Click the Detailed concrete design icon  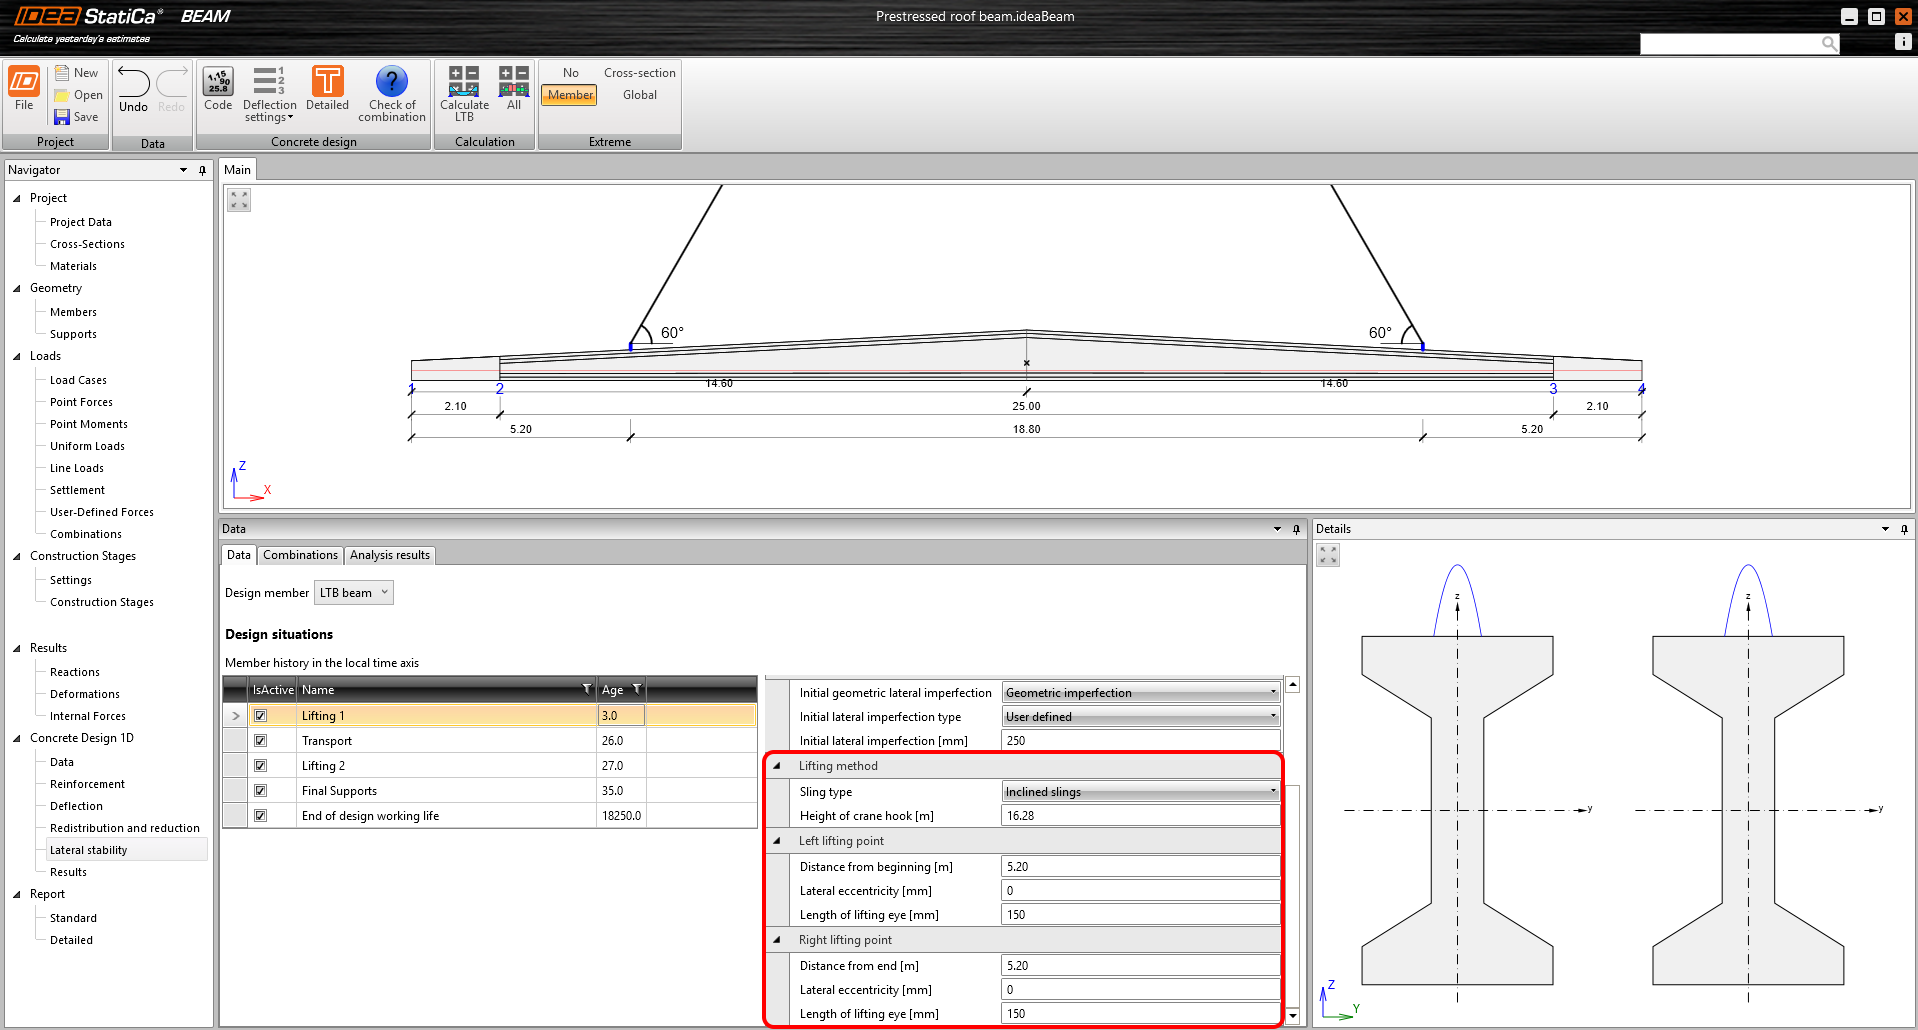click(327, 90)
